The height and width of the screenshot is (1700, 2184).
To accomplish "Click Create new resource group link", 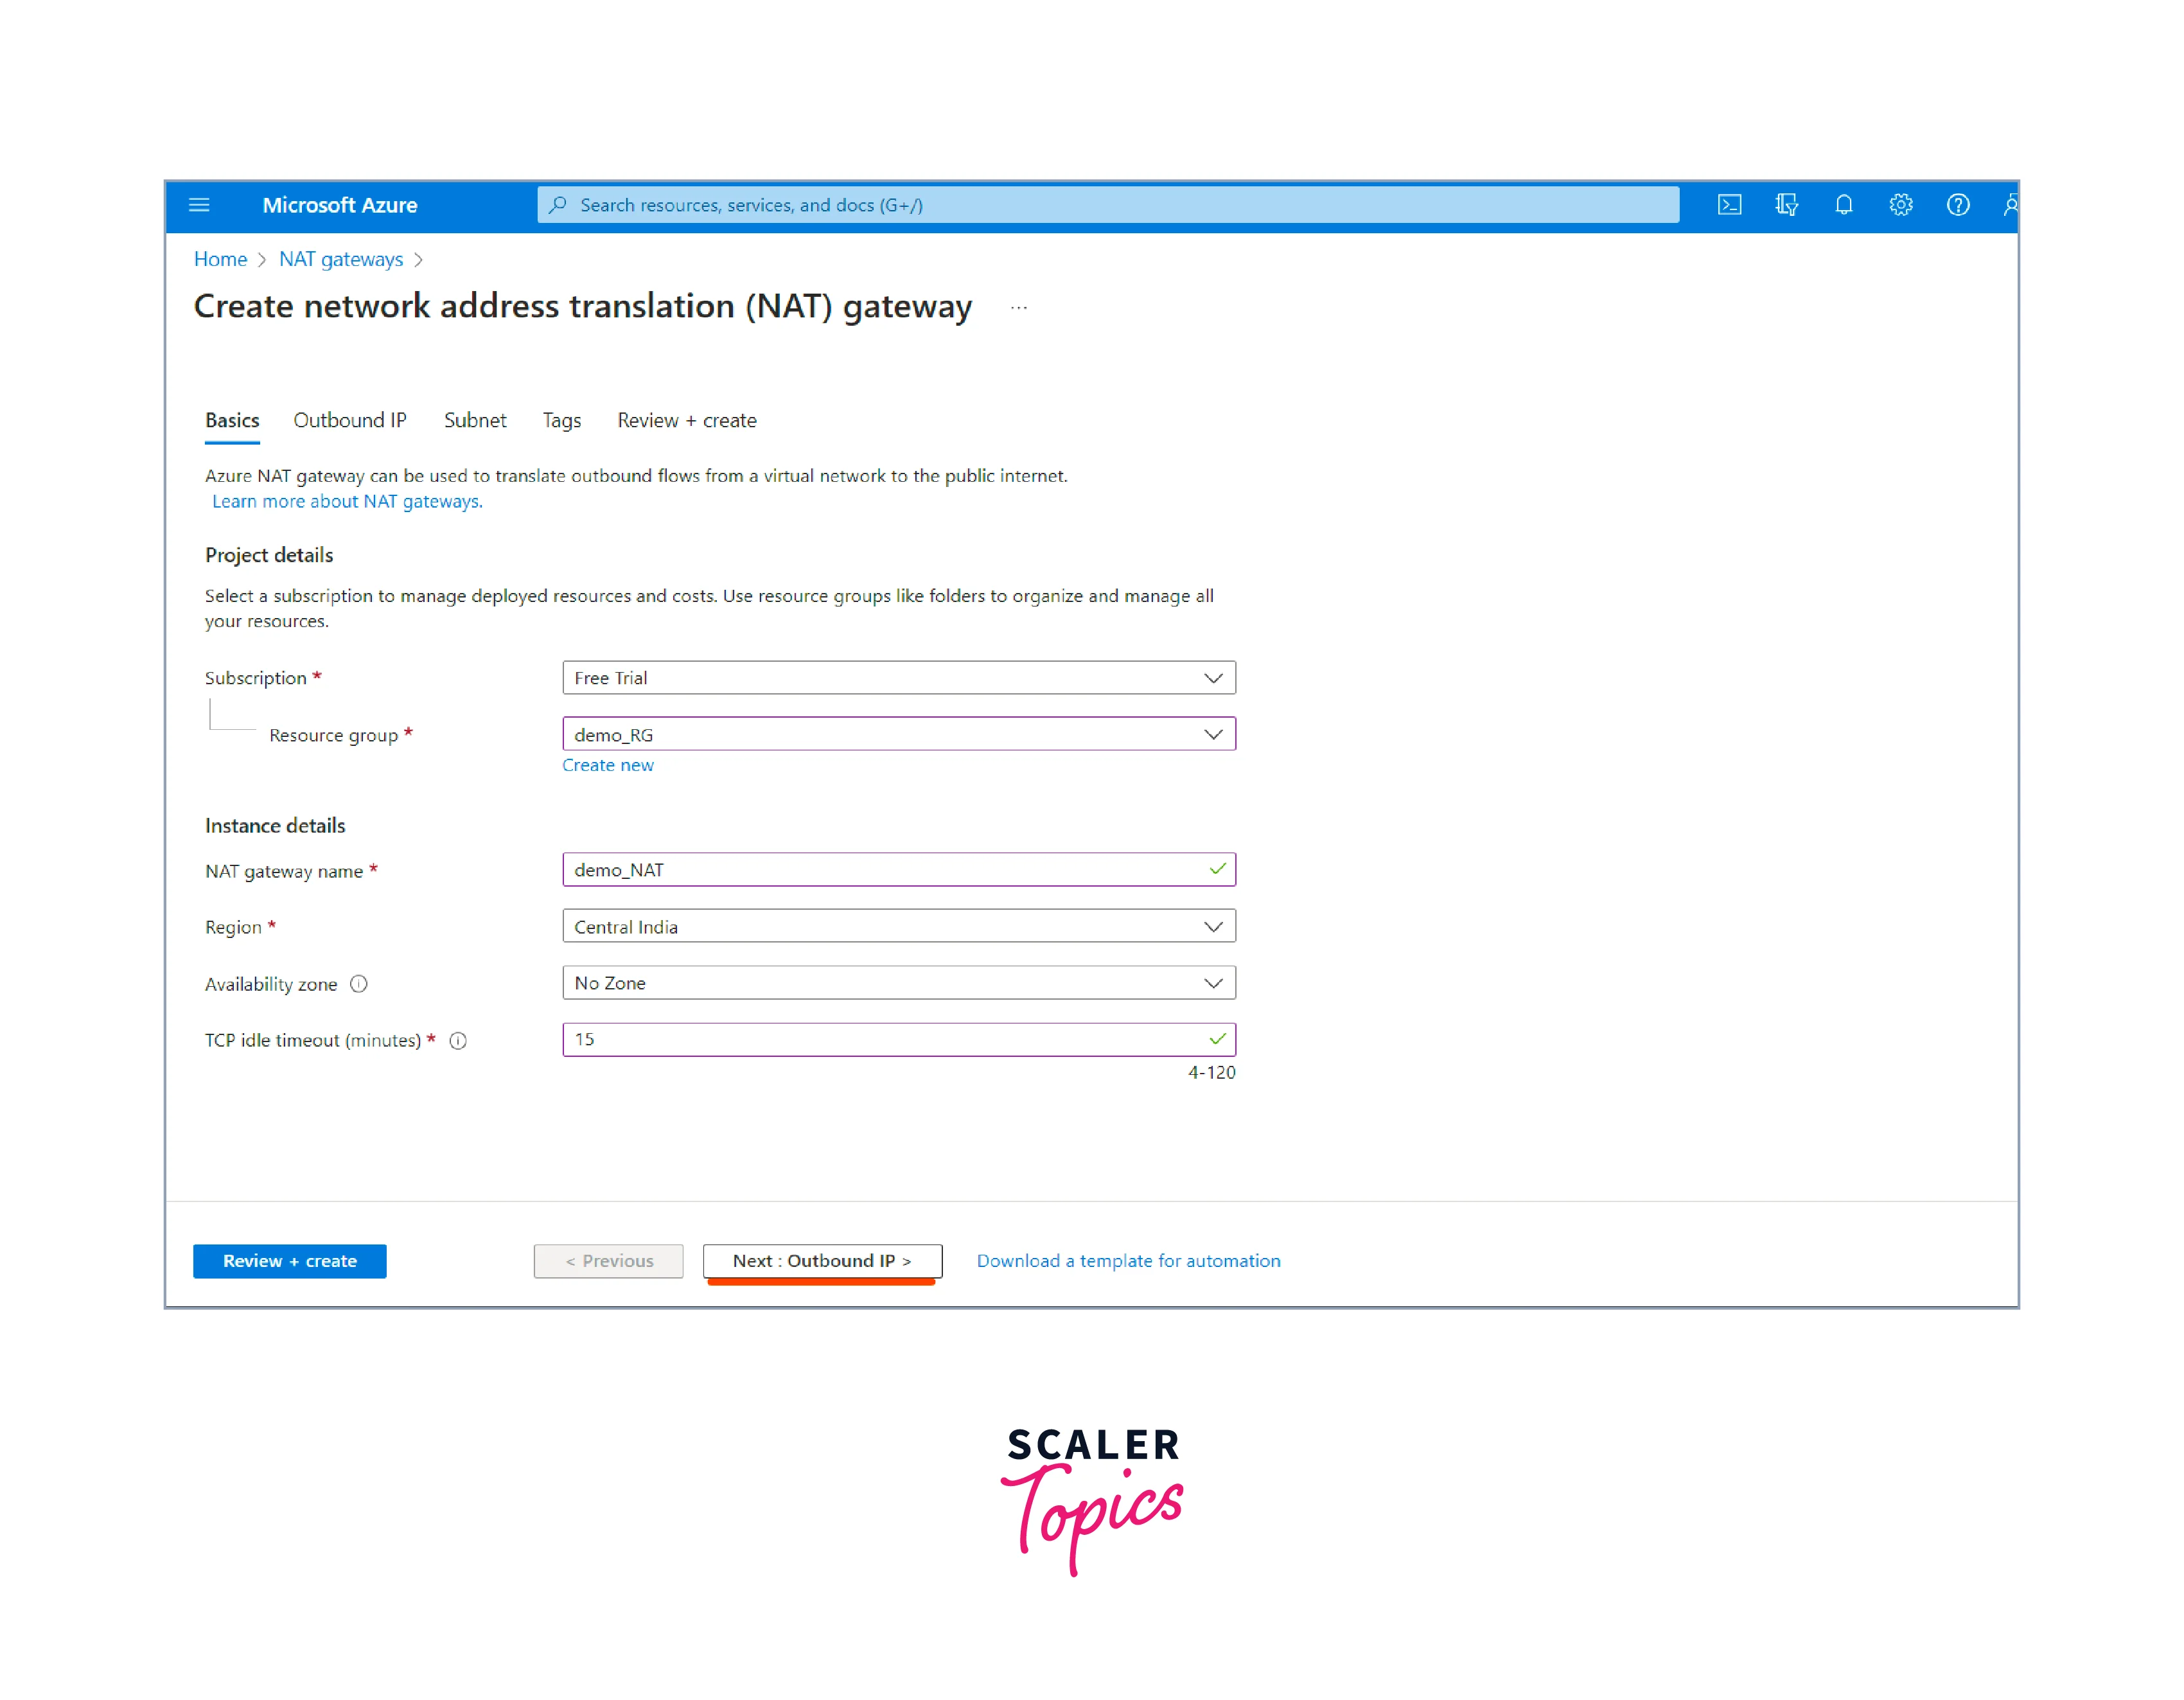I will (607, 765).
